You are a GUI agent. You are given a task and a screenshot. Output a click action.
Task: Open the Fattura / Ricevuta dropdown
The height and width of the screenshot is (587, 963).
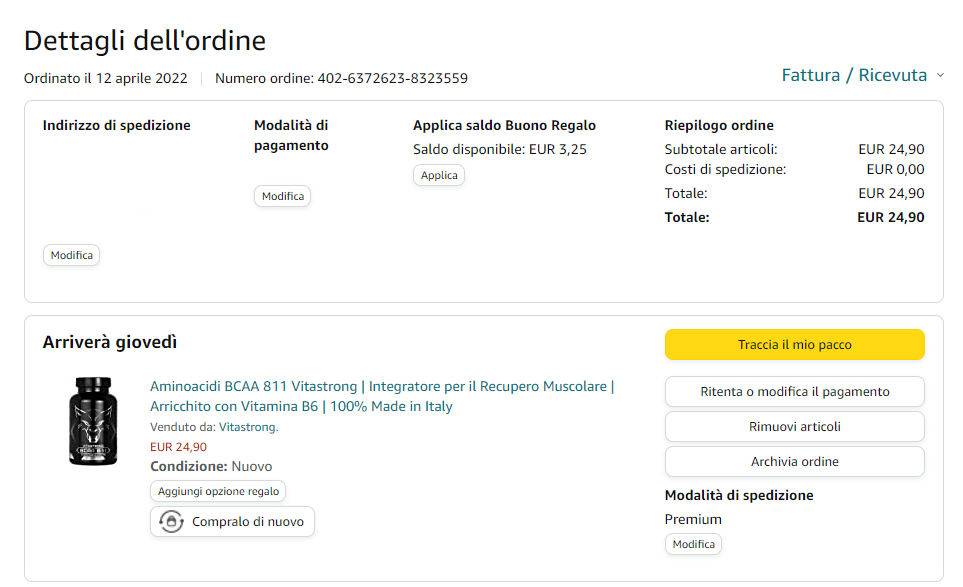pos(854,75)
